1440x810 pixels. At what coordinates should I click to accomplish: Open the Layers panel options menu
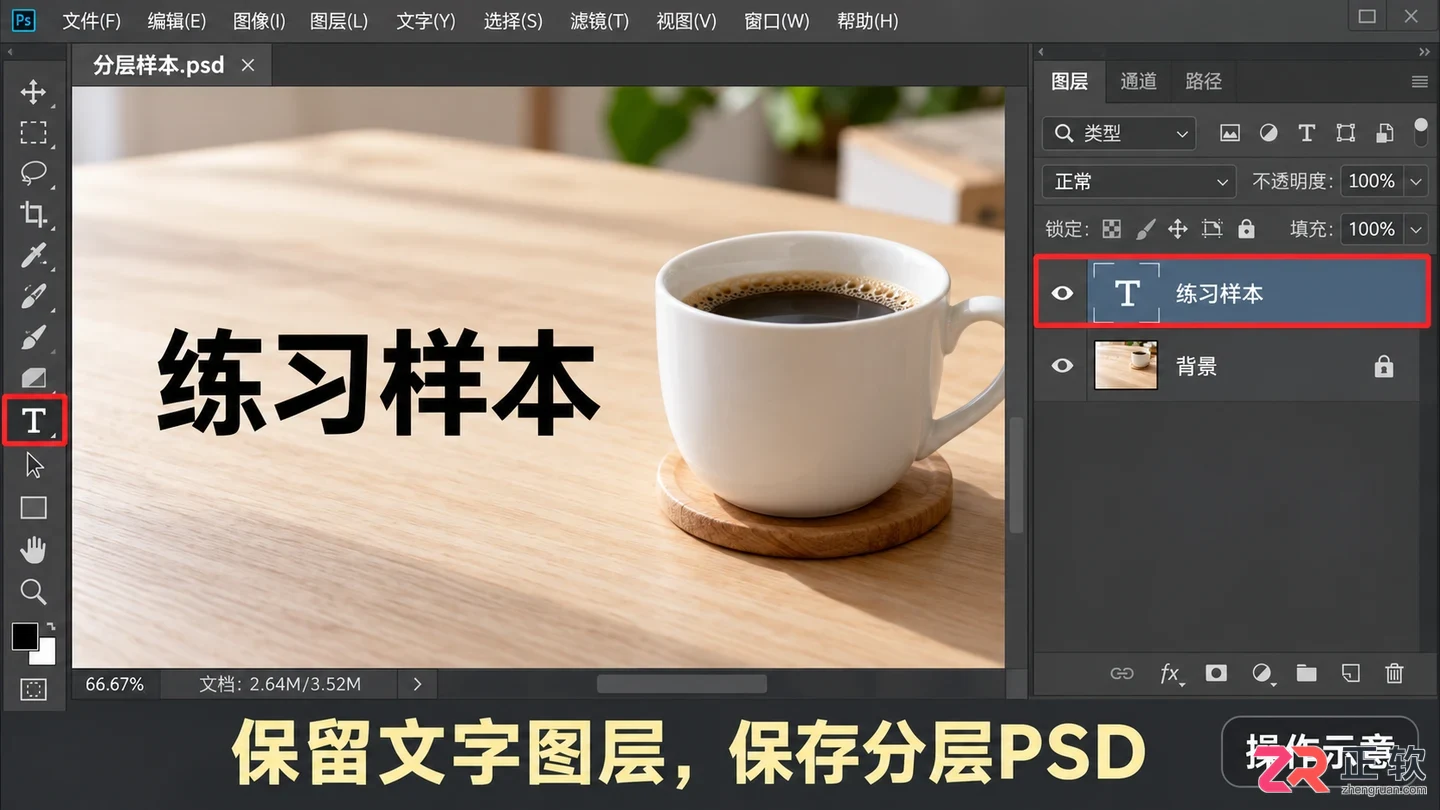tap(1420, 82)
